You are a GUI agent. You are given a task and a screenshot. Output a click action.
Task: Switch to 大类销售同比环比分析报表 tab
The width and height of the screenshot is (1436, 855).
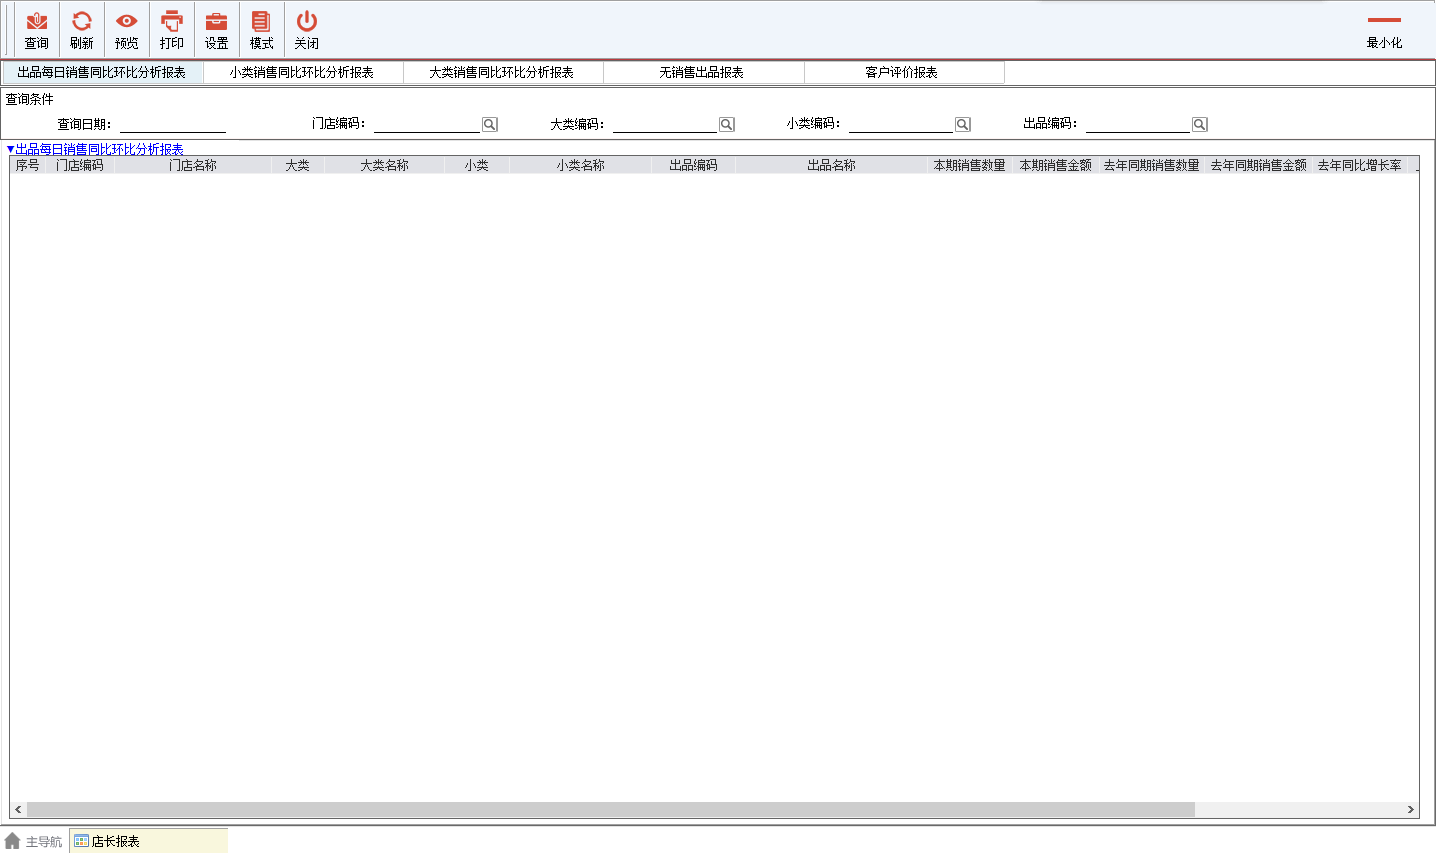502,72
